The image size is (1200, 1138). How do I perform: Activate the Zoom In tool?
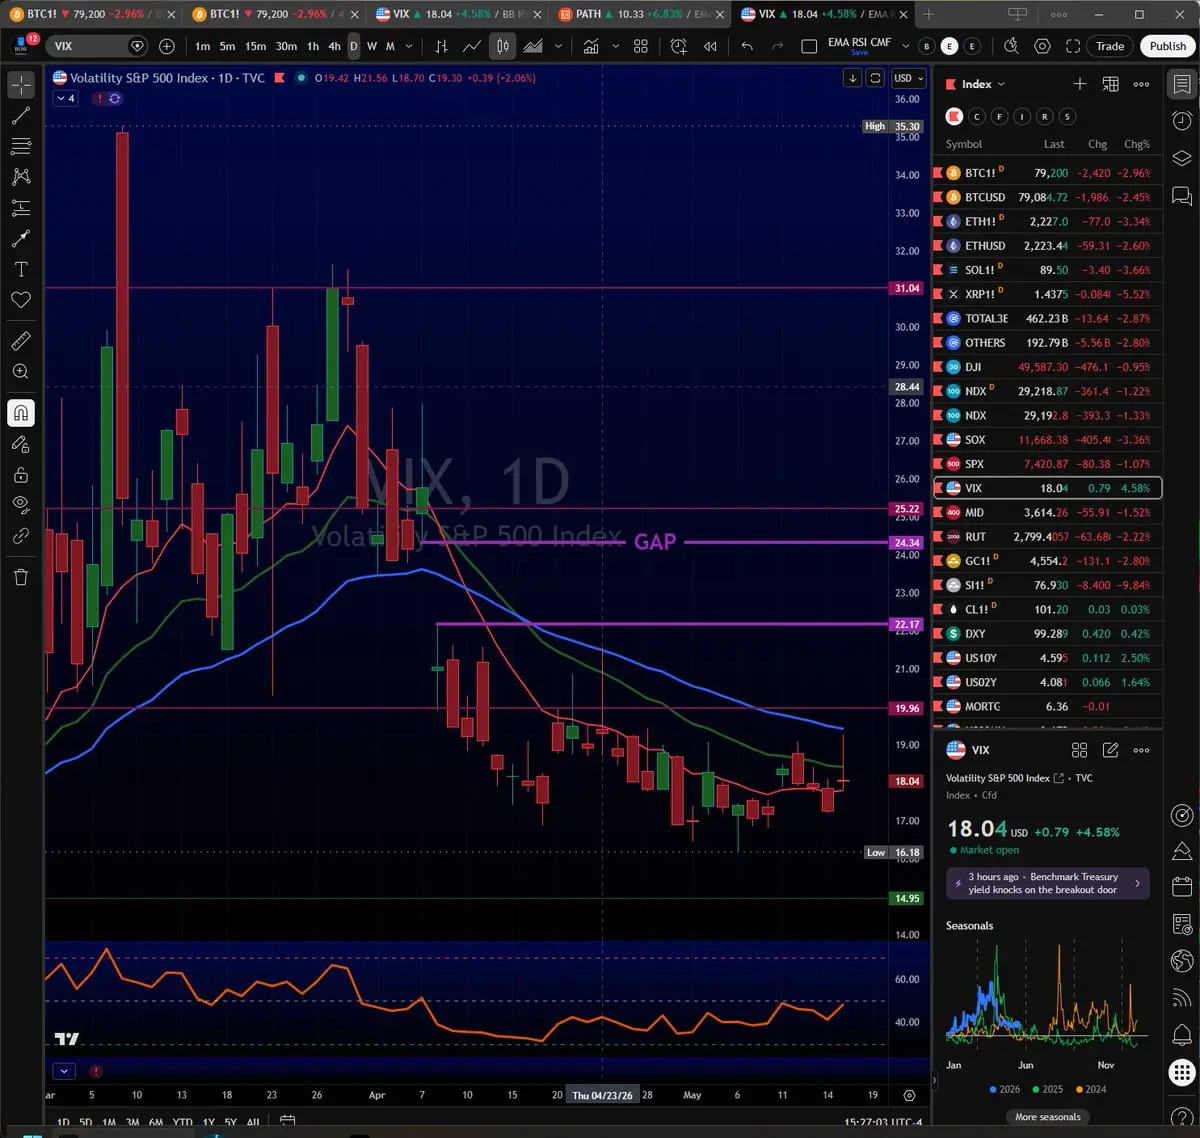pos(21,372)
